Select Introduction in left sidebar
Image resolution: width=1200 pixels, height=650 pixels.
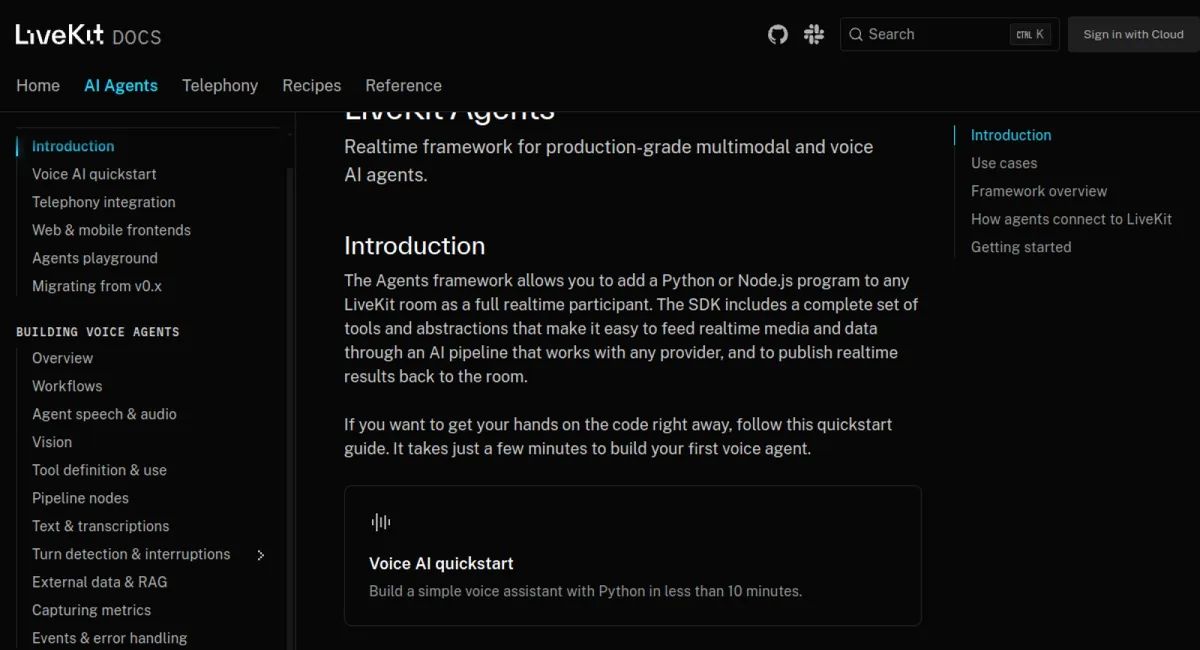click(x=73, y=146)
